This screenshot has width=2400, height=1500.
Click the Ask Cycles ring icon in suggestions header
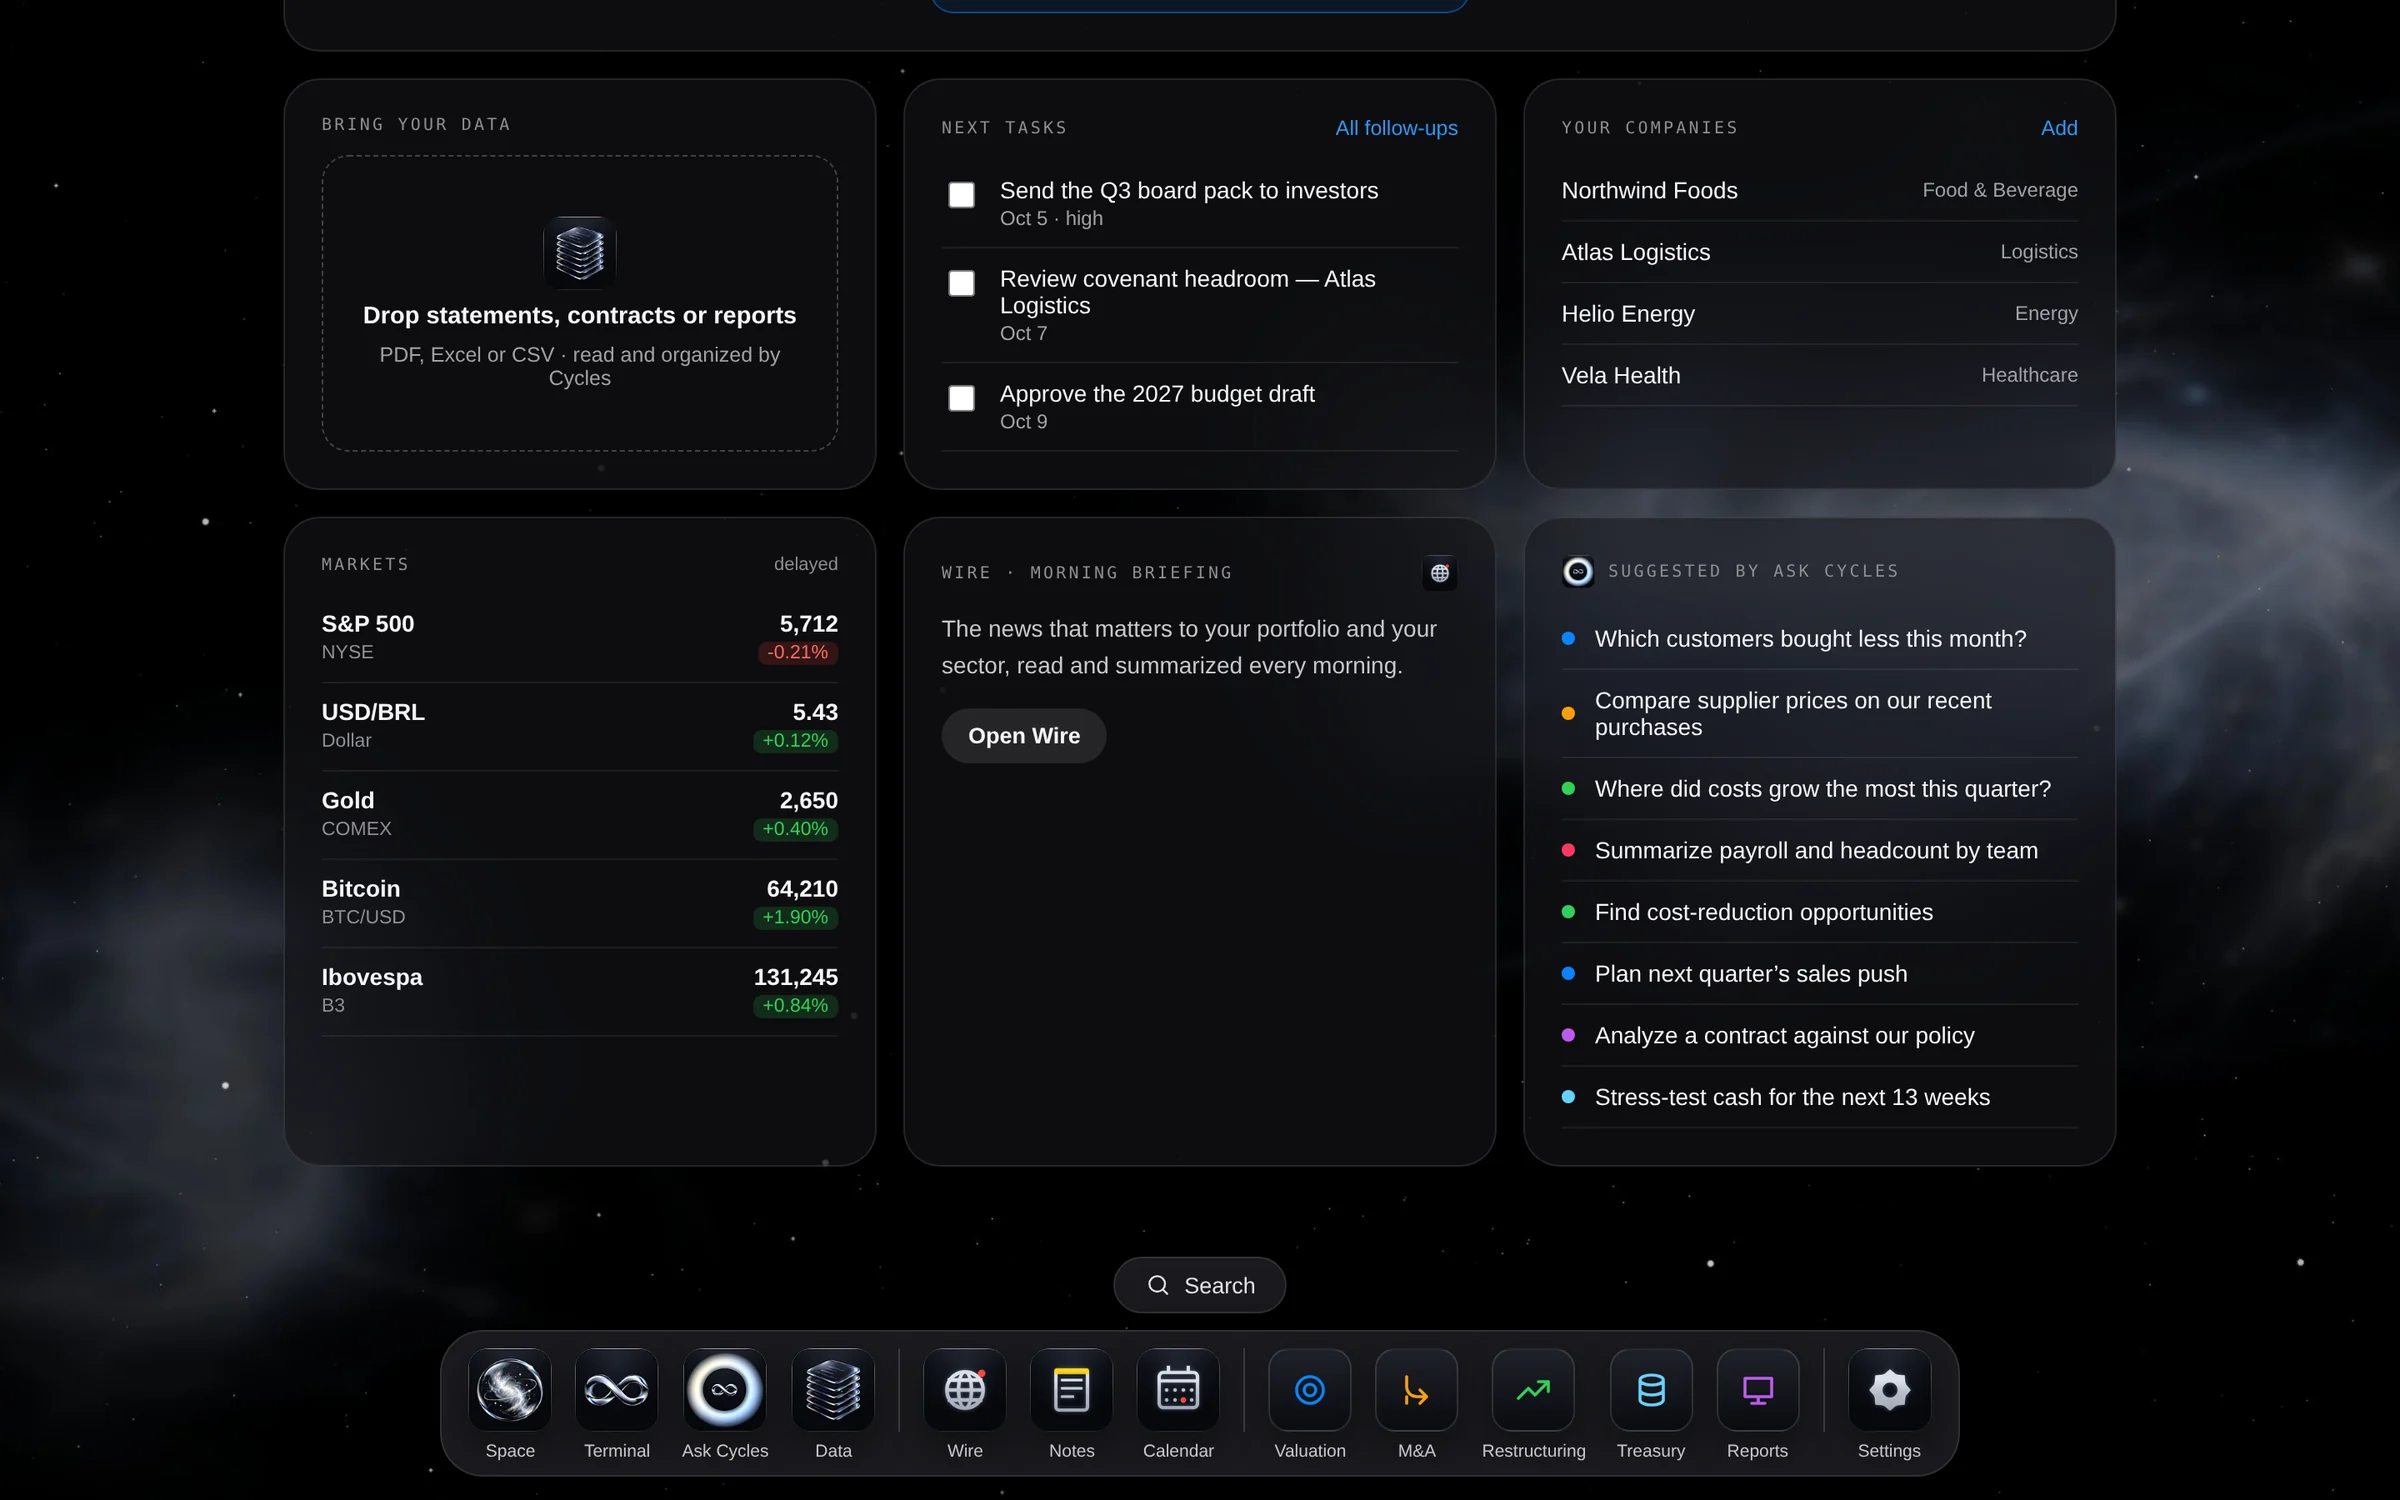(1578, 571)
